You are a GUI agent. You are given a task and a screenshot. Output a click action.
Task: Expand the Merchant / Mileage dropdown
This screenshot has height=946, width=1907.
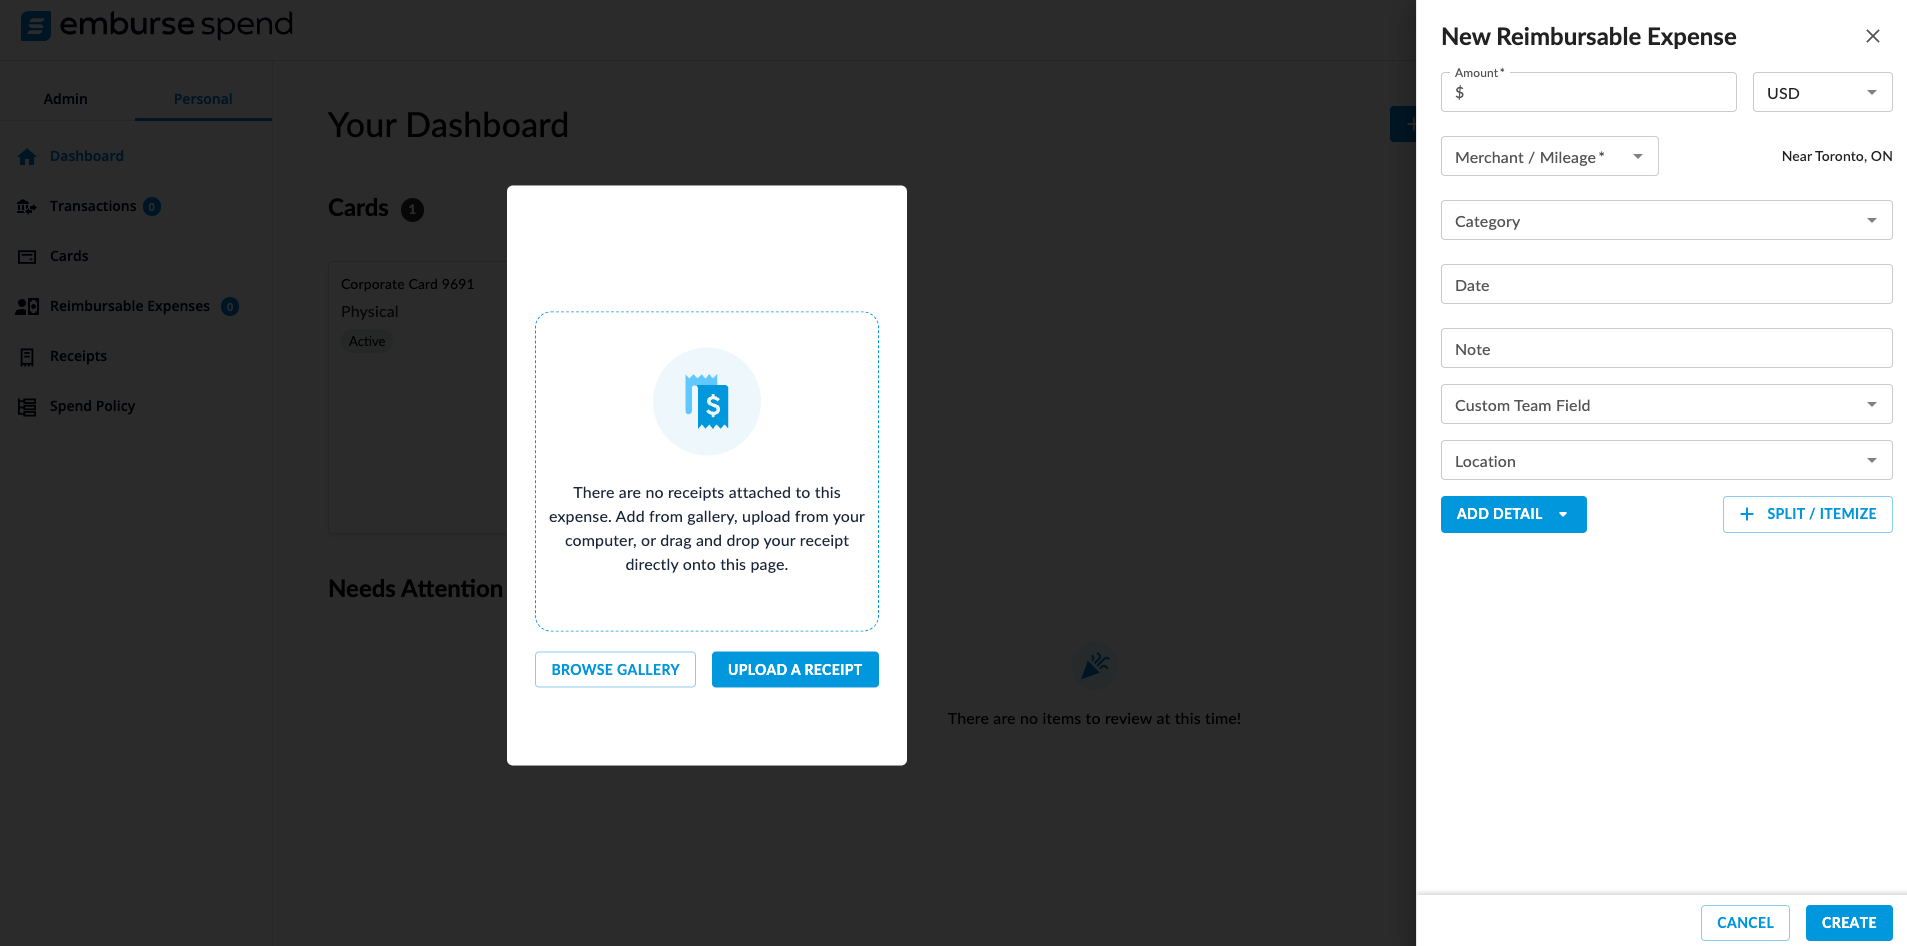click(x=1548, y=157)
